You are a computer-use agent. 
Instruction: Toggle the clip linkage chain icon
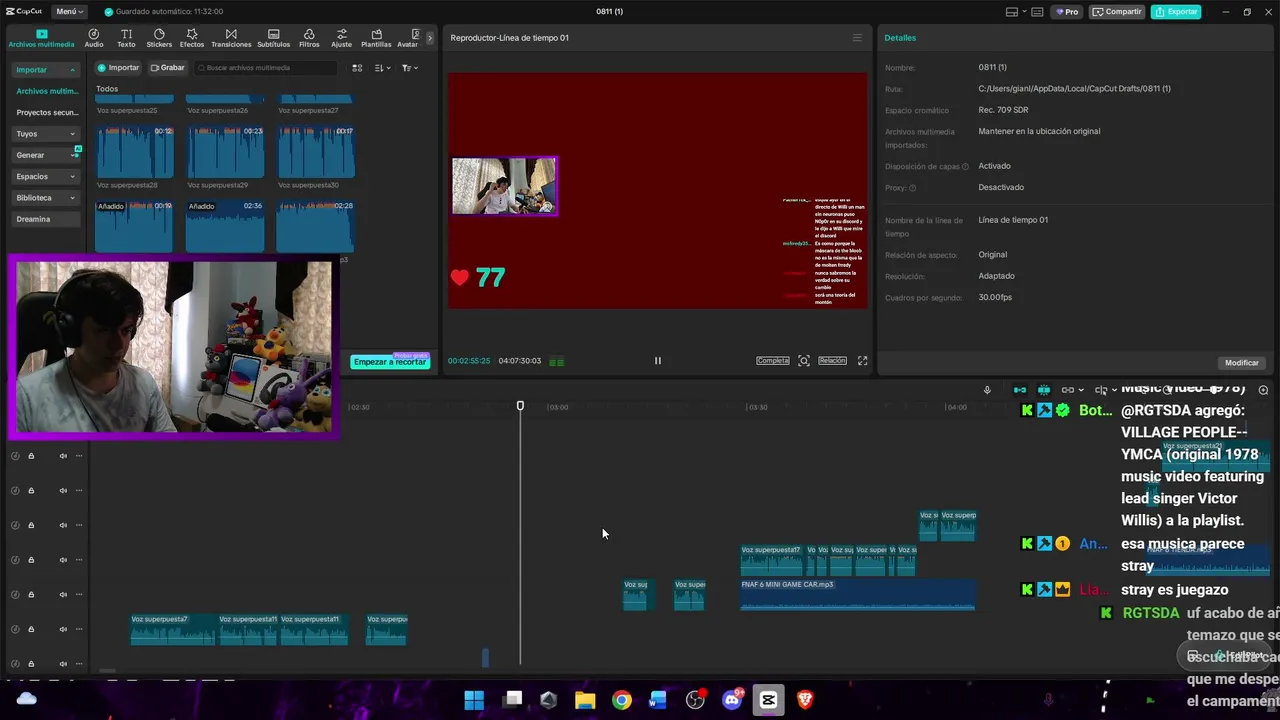1068,390
